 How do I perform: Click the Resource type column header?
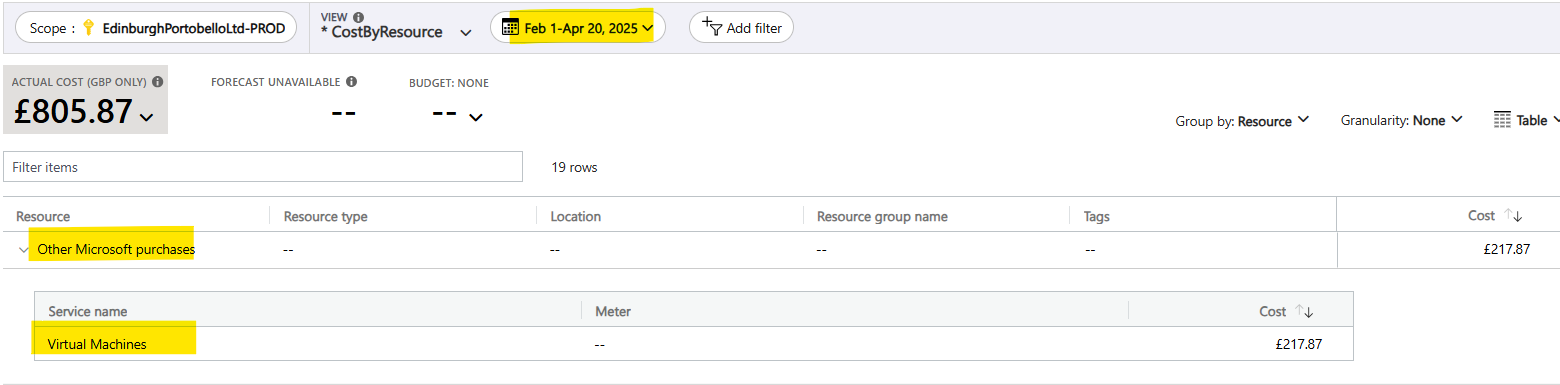pyautogui.click(x=326, y=216)
